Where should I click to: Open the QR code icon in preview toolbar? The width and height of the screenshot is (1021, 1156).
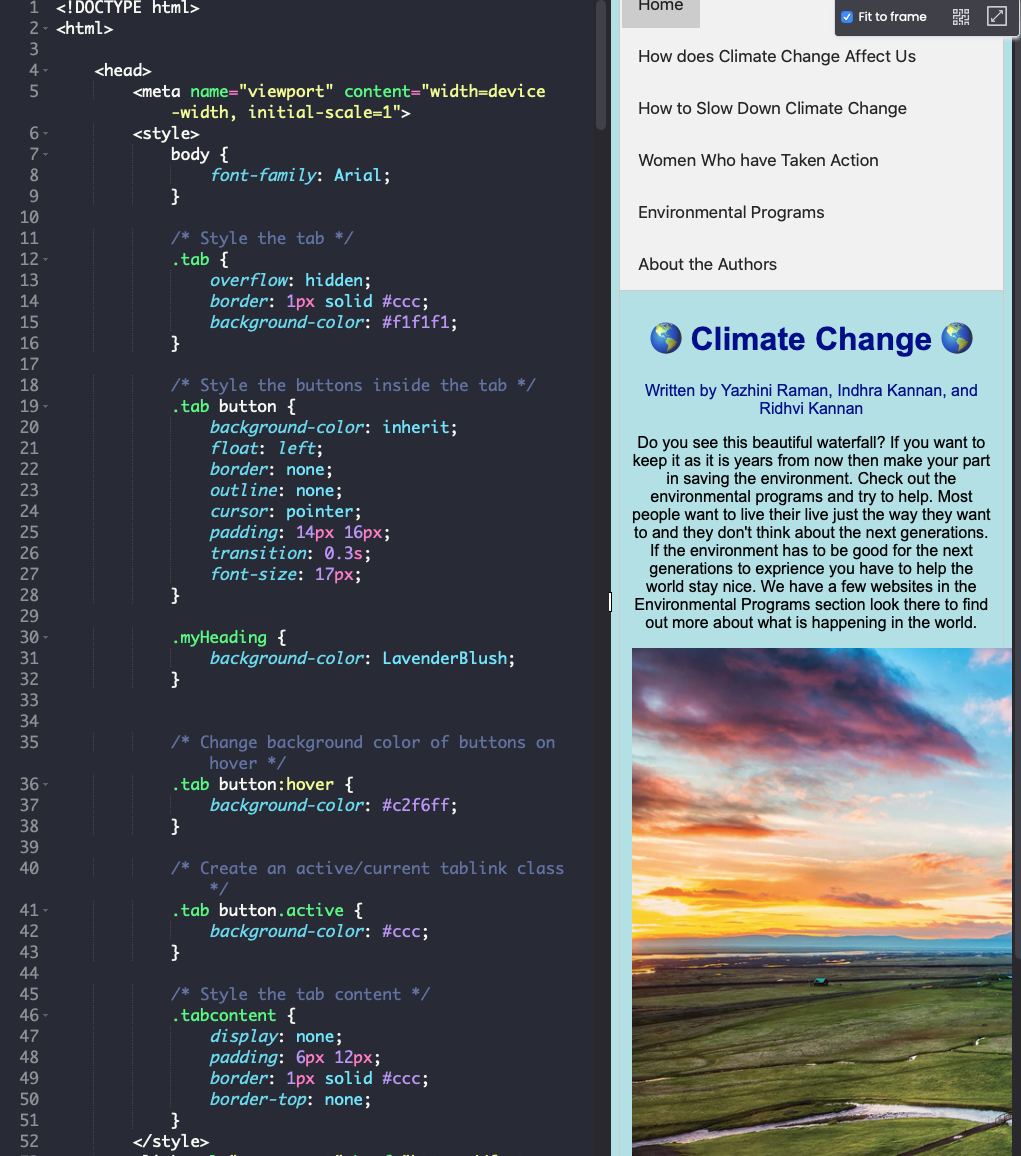pos(961,17)
